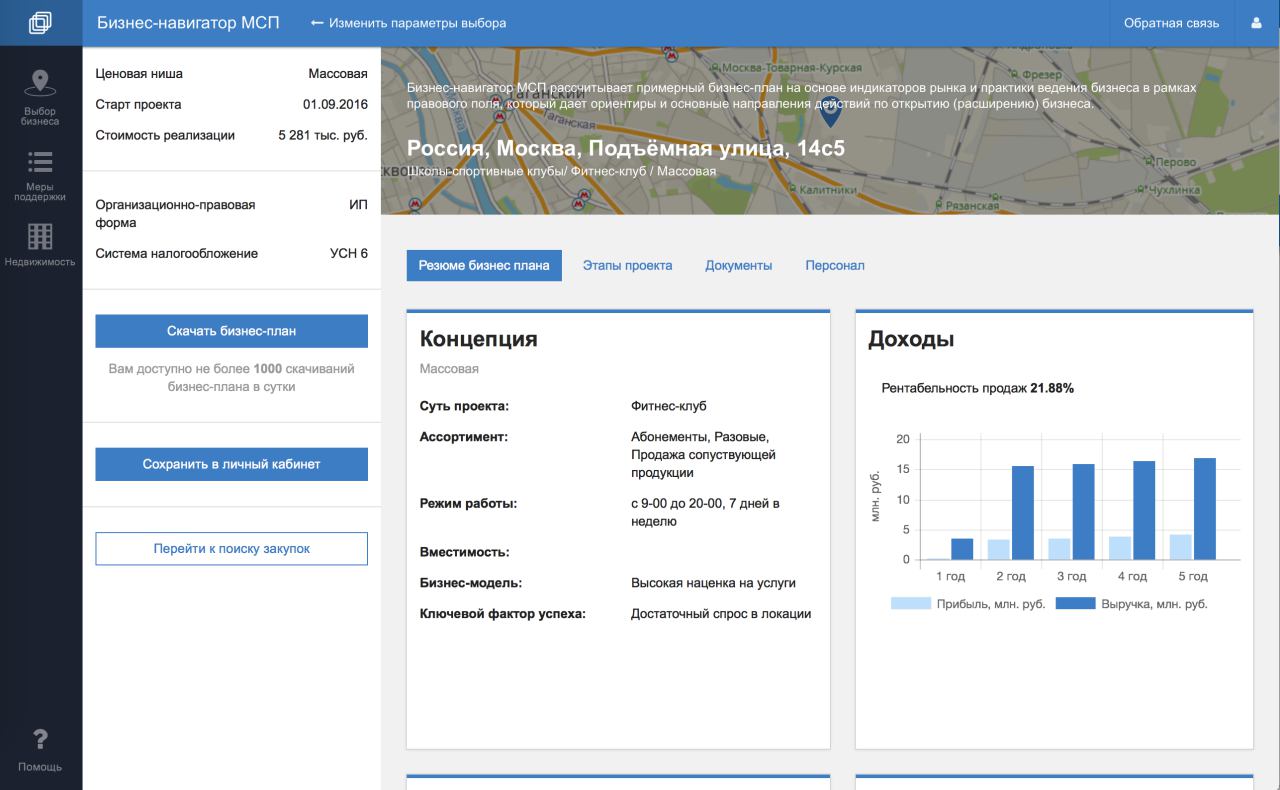Screen dimensions: 1280x790
Task: Click Сохранить в личный кабинет button
Action: (231, 464)
